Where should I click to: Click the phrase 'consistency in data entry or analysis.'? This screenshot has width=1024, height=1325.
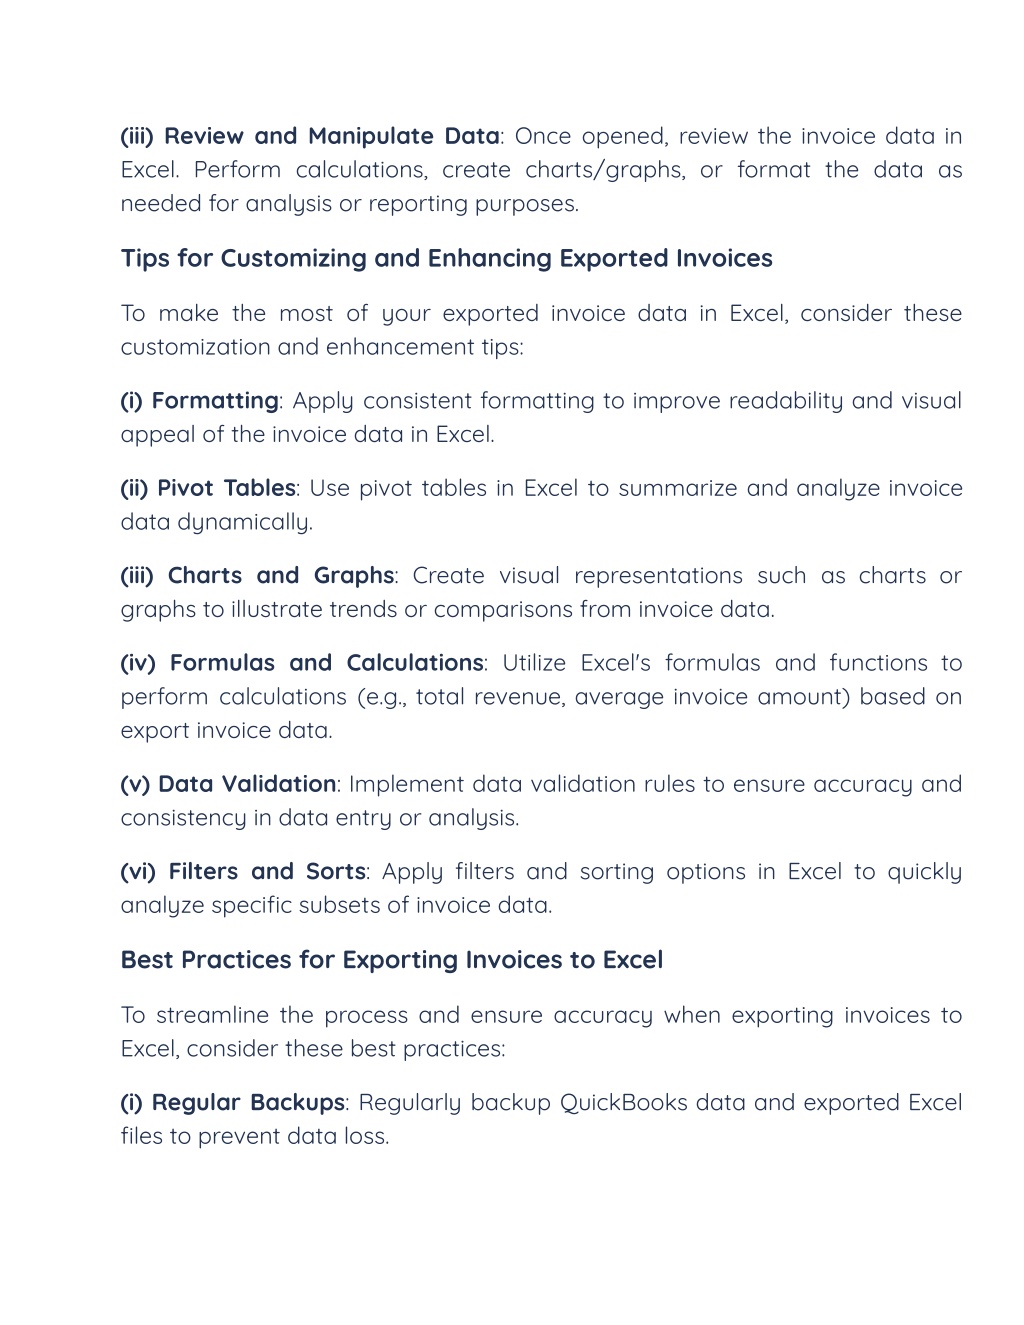[x=320, y=818]
